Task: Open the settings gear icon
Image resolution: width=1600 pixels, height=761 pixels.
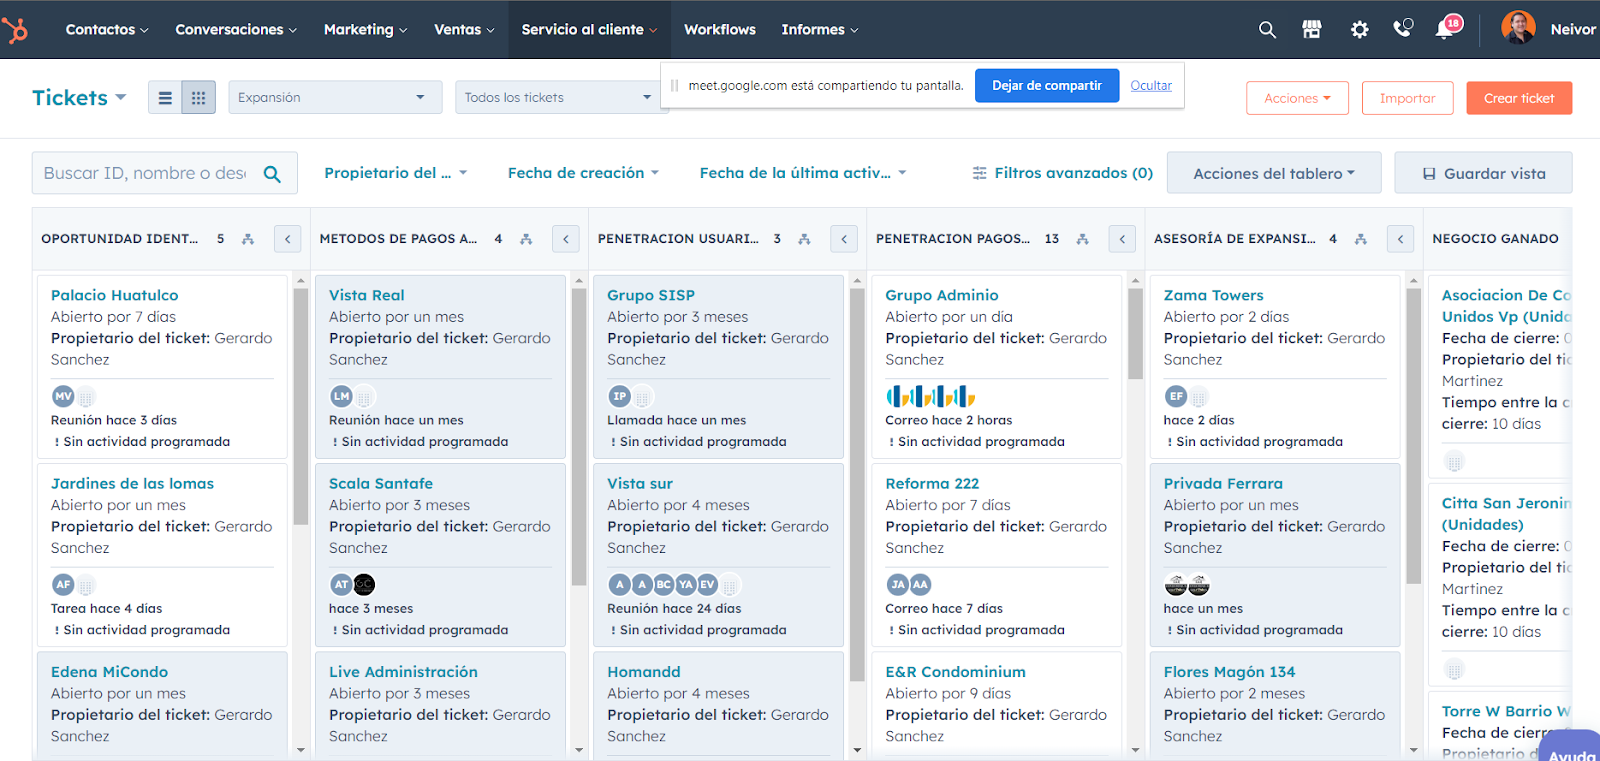Action: click(1359, 30)
